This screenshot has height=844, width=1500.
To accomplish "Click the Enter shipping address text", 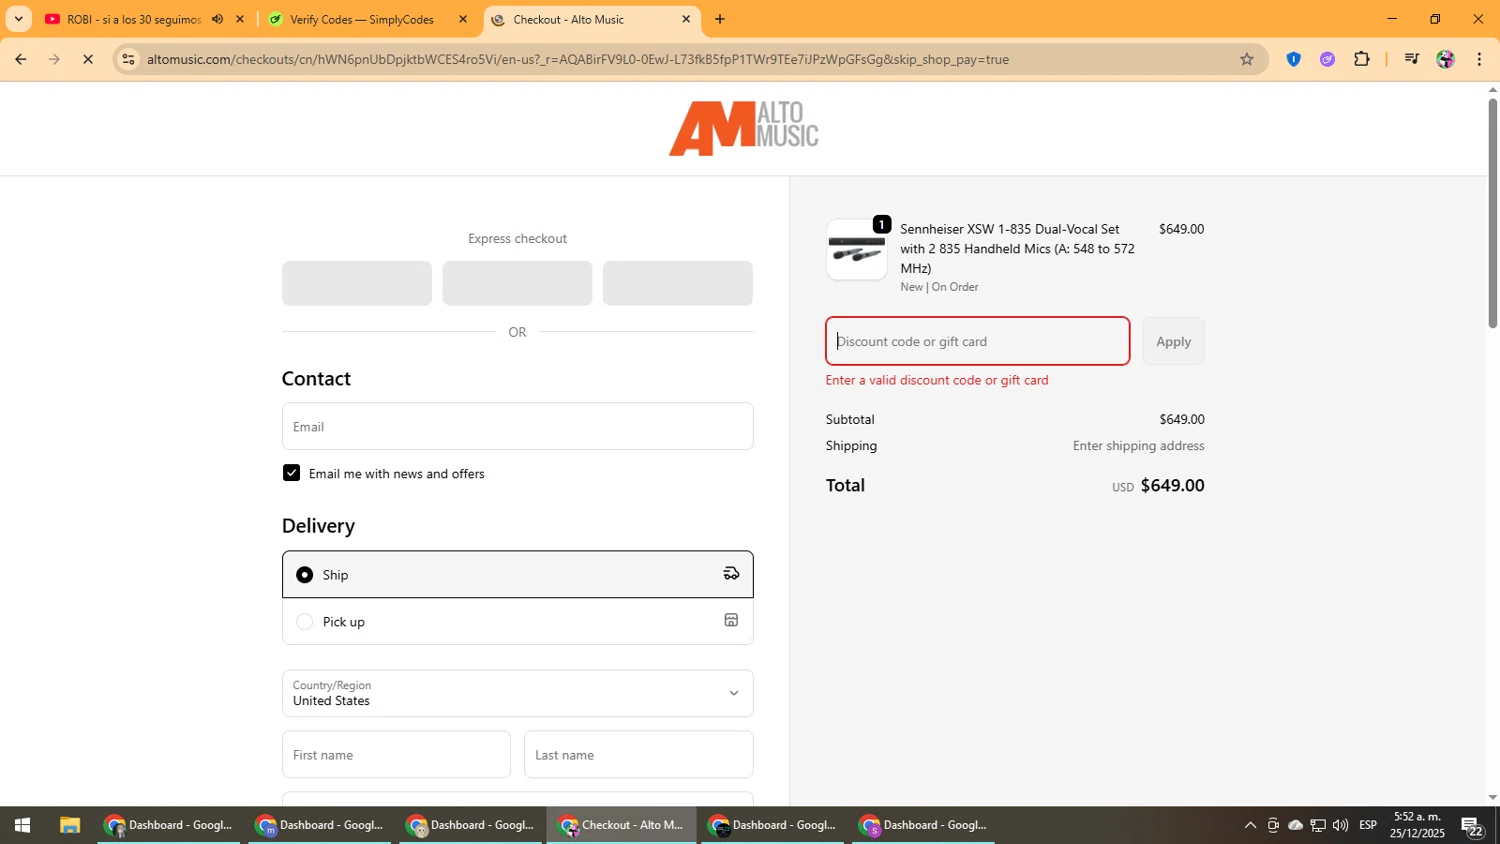I will pyautogui.click(x=1138, y=445).
